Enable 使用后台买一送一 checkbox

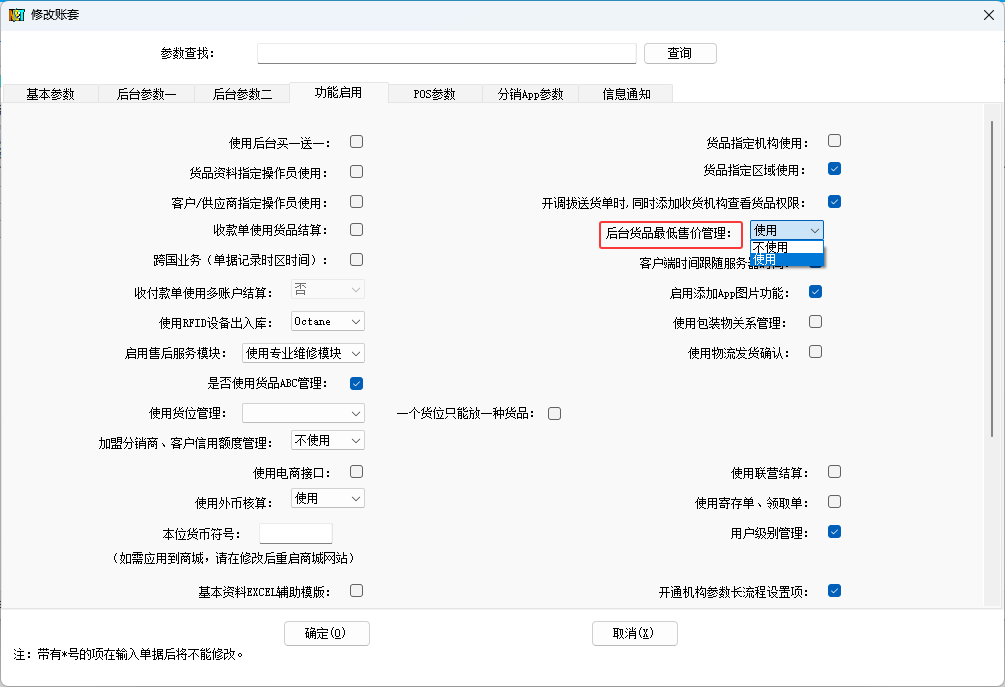[x=356, y=142]
